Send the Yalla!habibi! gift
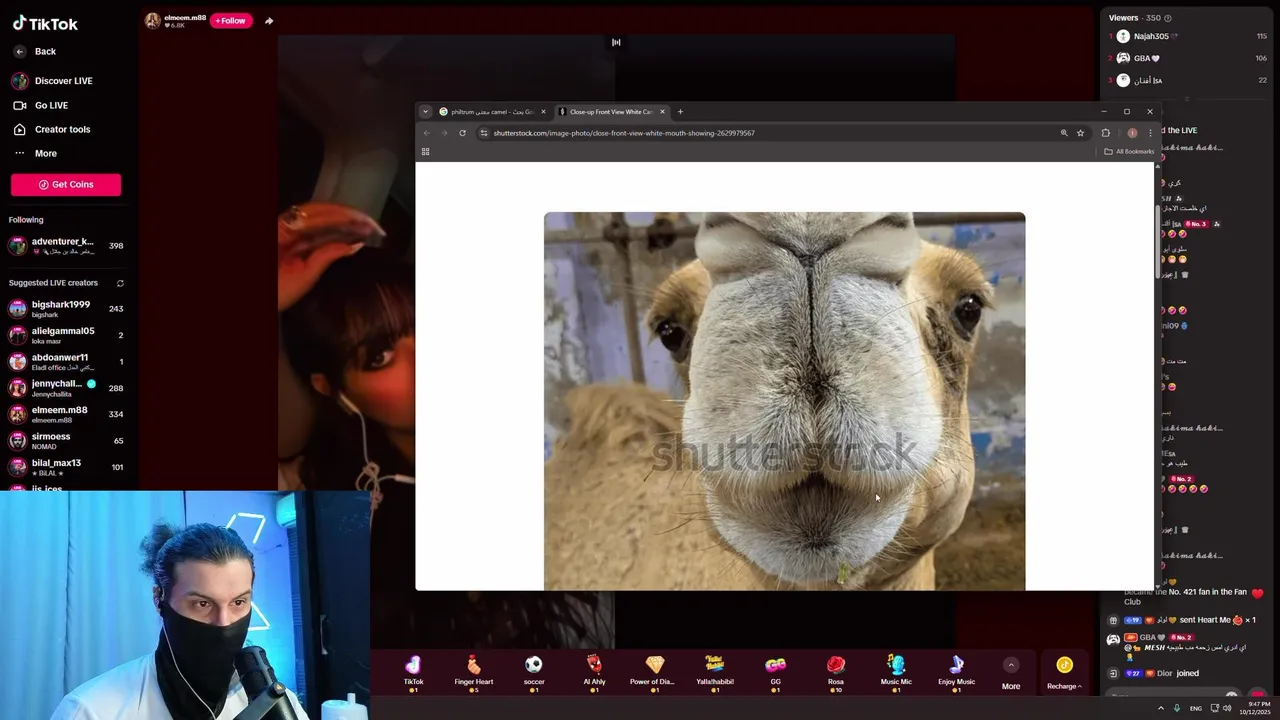 tap(715, 672)
